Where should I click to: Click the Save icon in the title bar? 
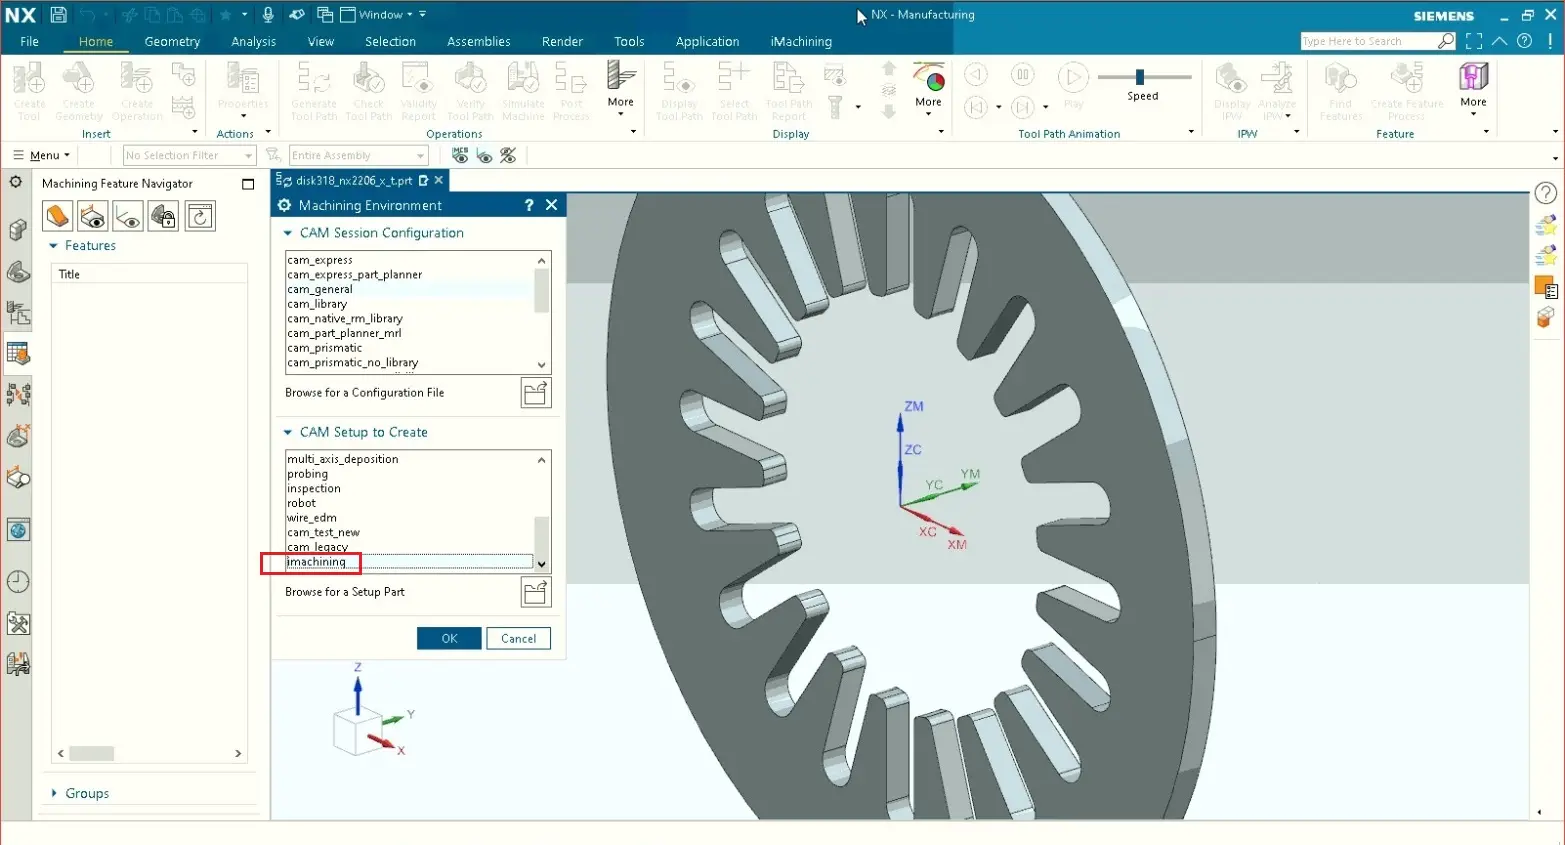(58, 15)
